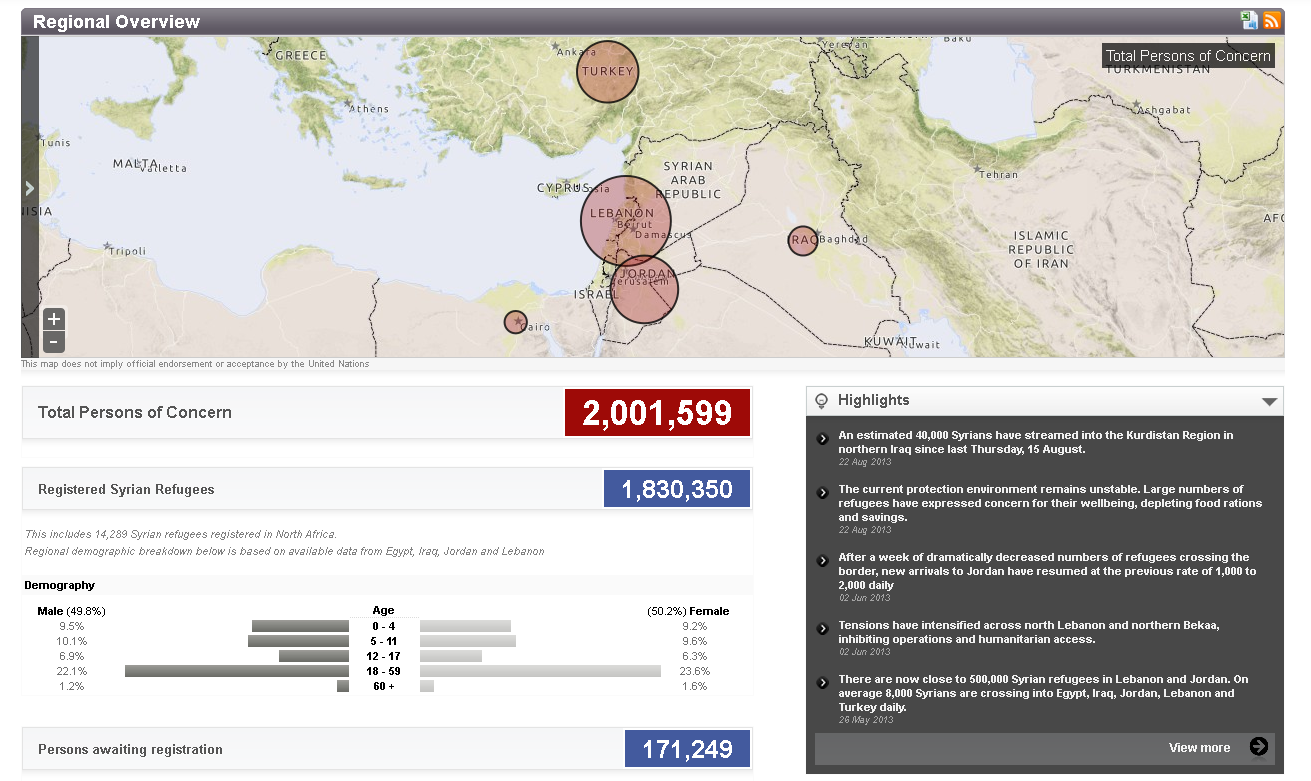The height and width of the screenshot is (781, 1311).
Task: Select the Turkey circle on map
Action: coord(608,72)
